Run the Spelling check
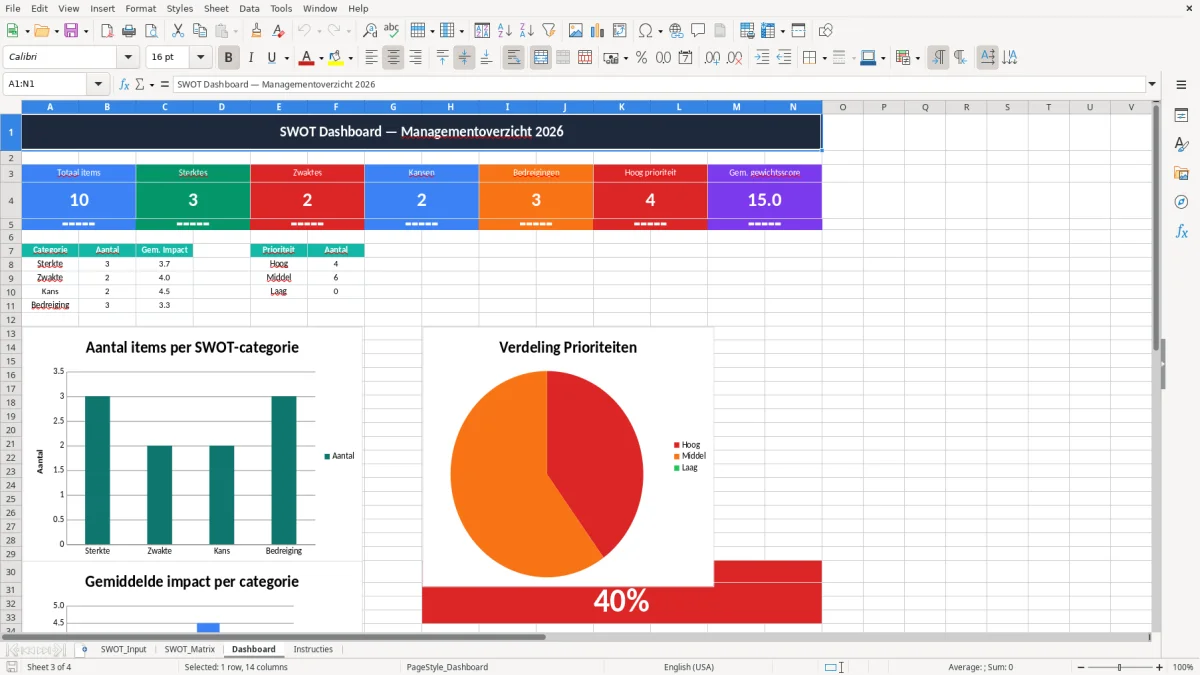Viewport: 1200px width, 675px height. [x=391, y=31]
